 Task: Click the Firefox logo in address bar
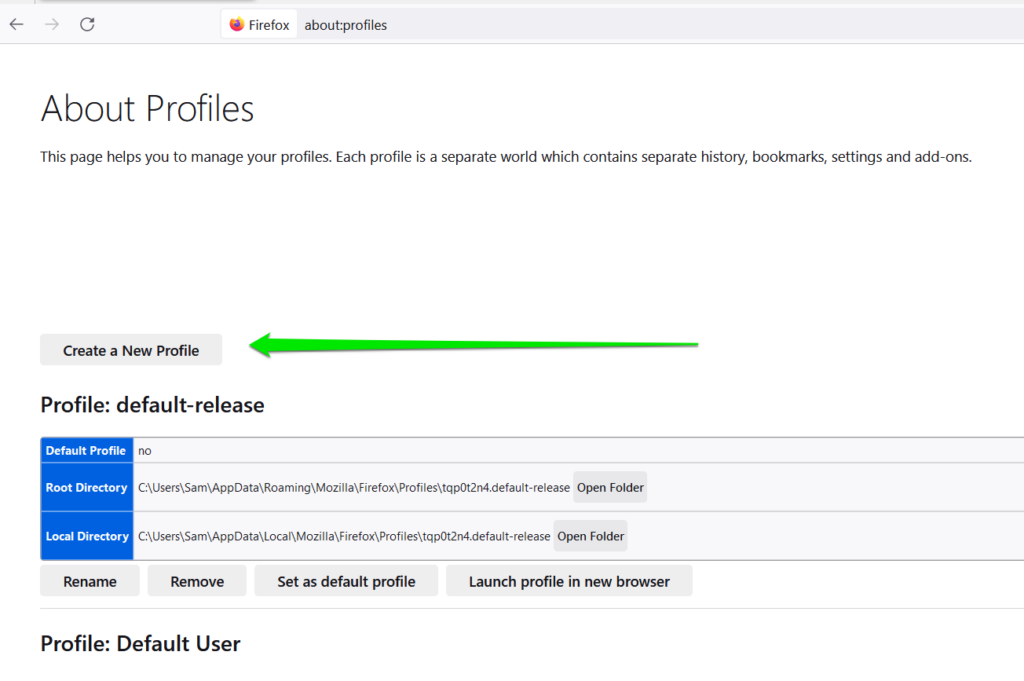click(236, 25)
